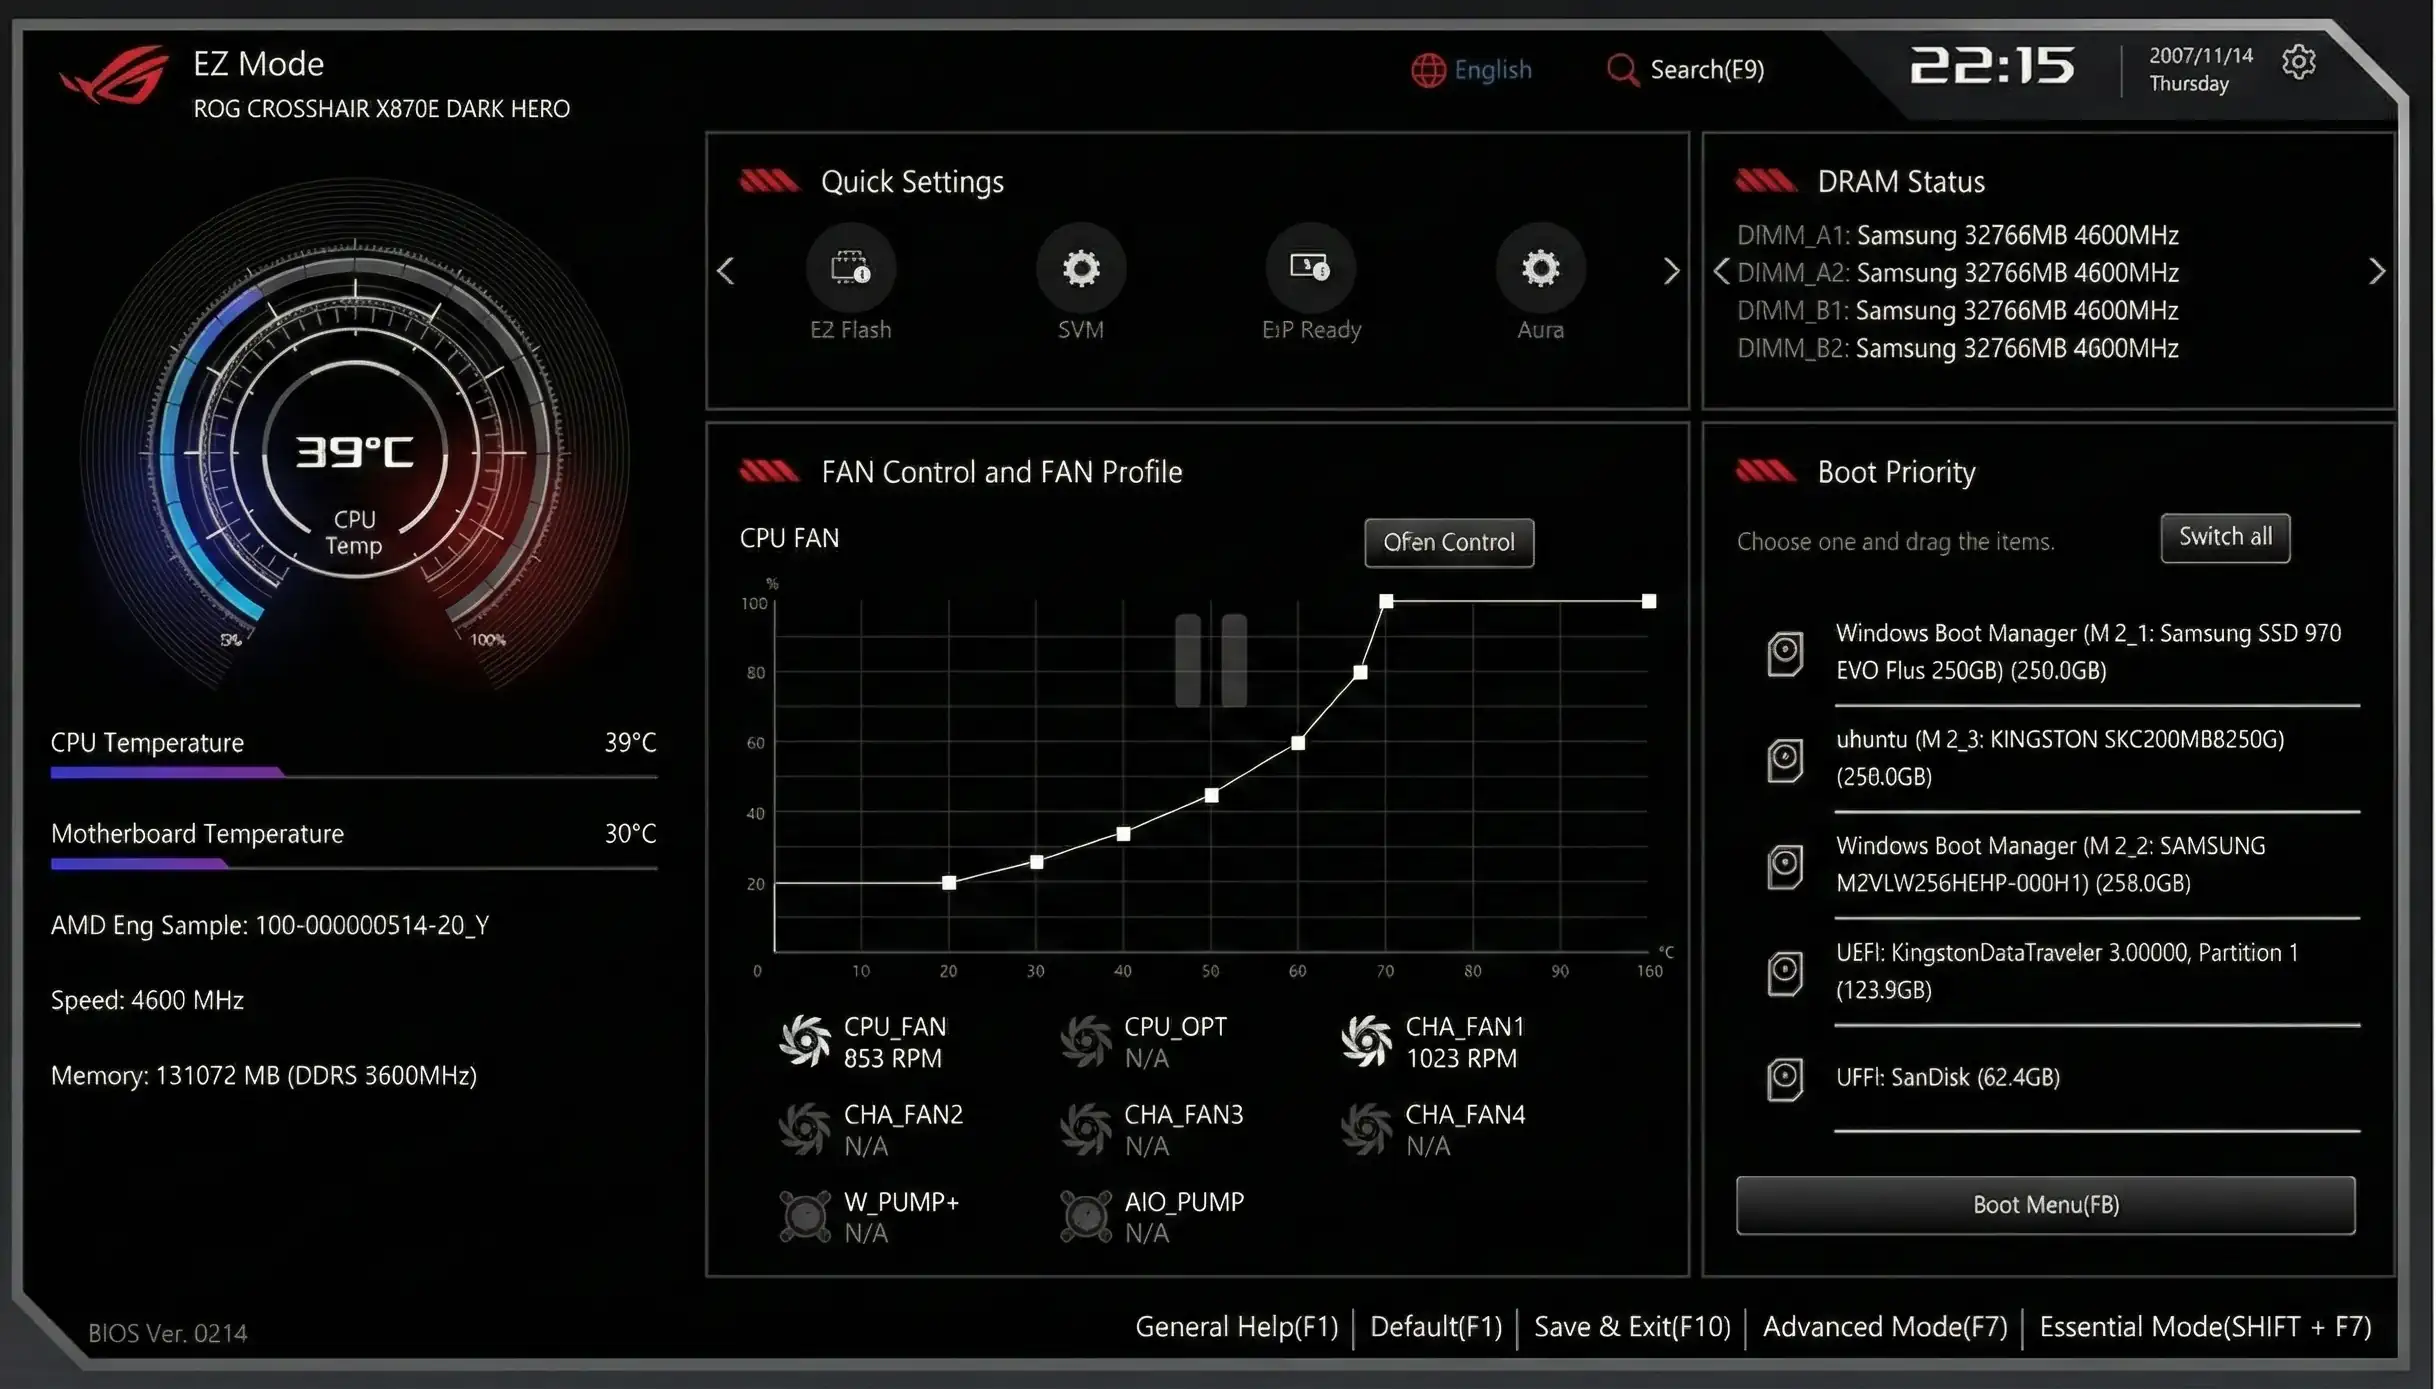Change language from English
The height and width of the screenshot is (1389, 2436).
[x=1492, y=70]
